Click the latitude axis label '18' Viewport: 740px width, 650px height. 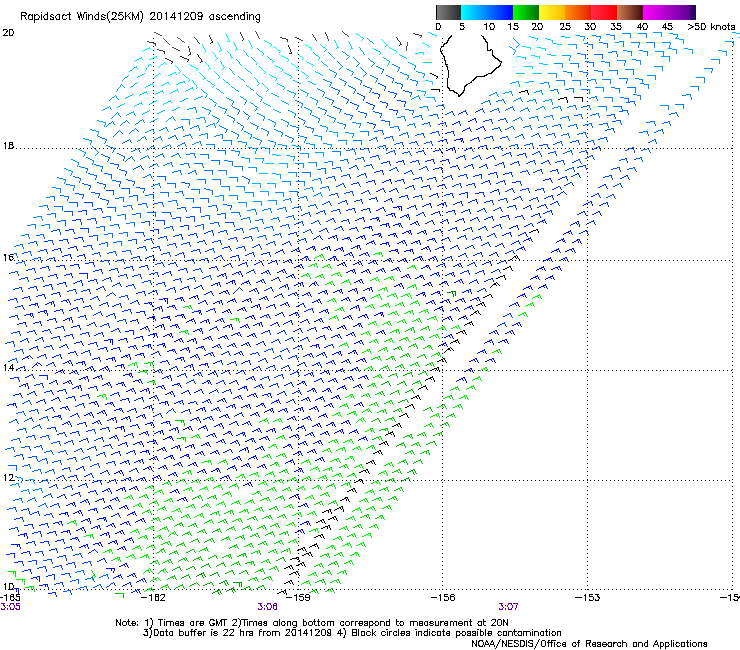tap(8, 146)
